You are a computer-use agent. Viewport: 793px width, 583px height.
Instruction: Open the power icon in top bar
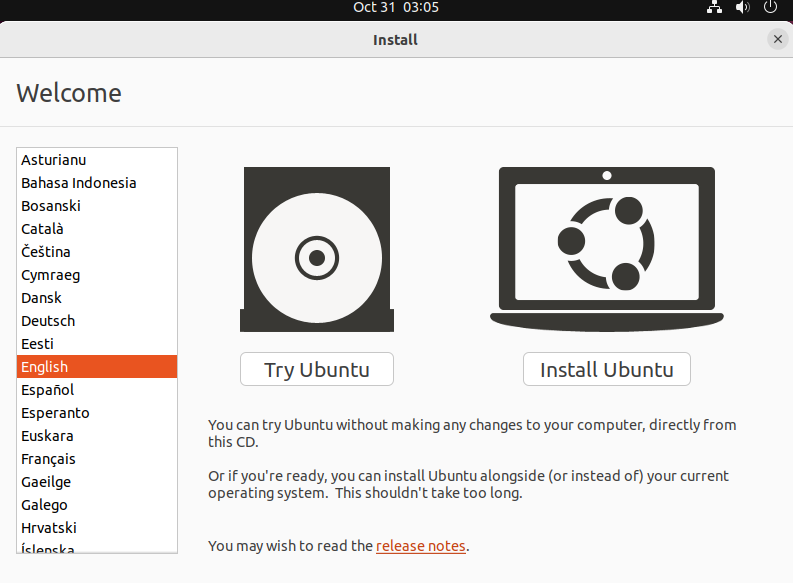(770, 8)
